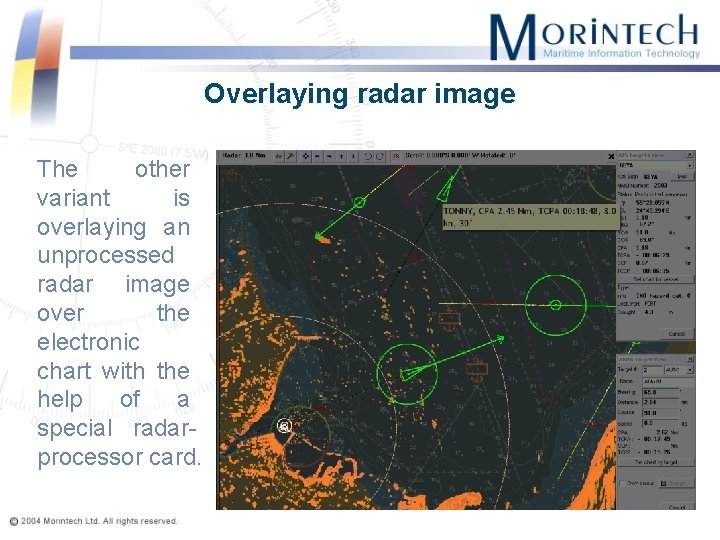Close the radar toolbar with the X
Screen dimensions: 720x540
(611, 157)
